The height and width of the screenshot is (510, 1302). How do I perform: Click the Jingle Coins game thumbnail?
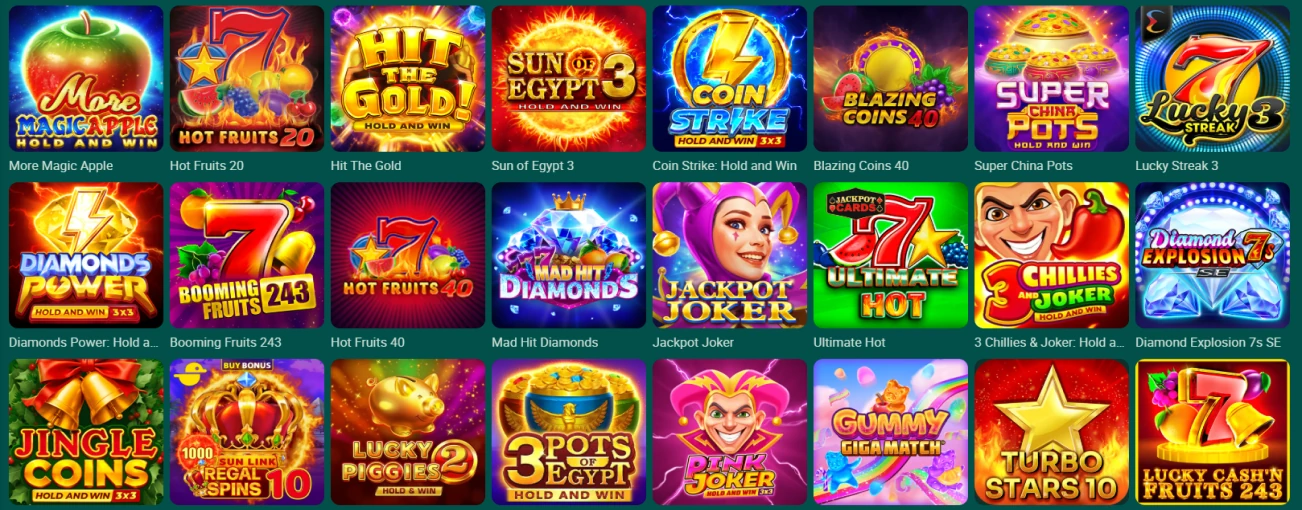(x=86, y=432)
